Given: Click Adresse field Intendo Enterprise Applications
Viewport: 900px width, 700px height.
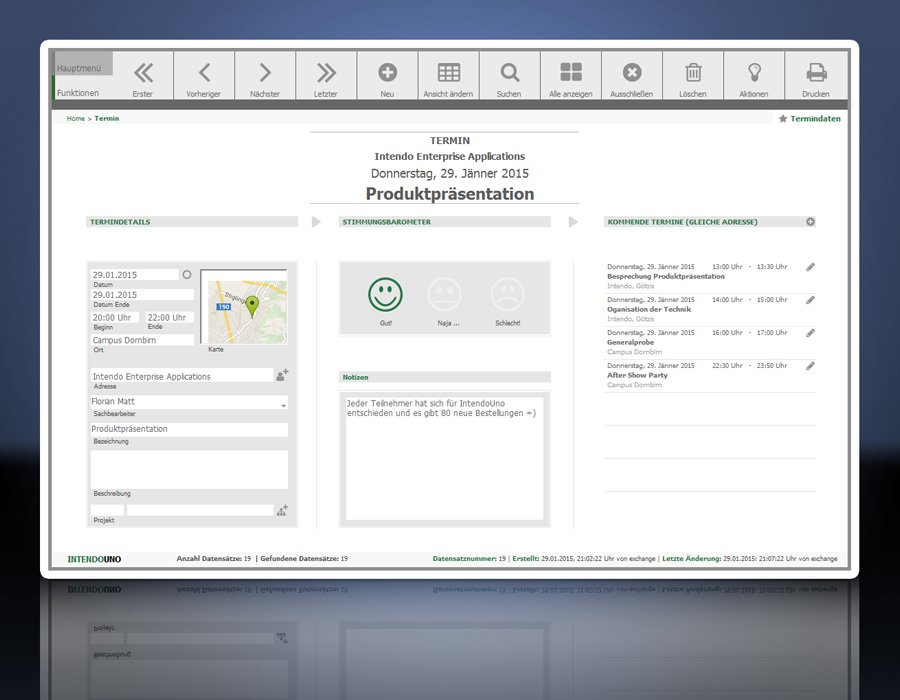Looking at the screenshot, I should pos(182,376).
